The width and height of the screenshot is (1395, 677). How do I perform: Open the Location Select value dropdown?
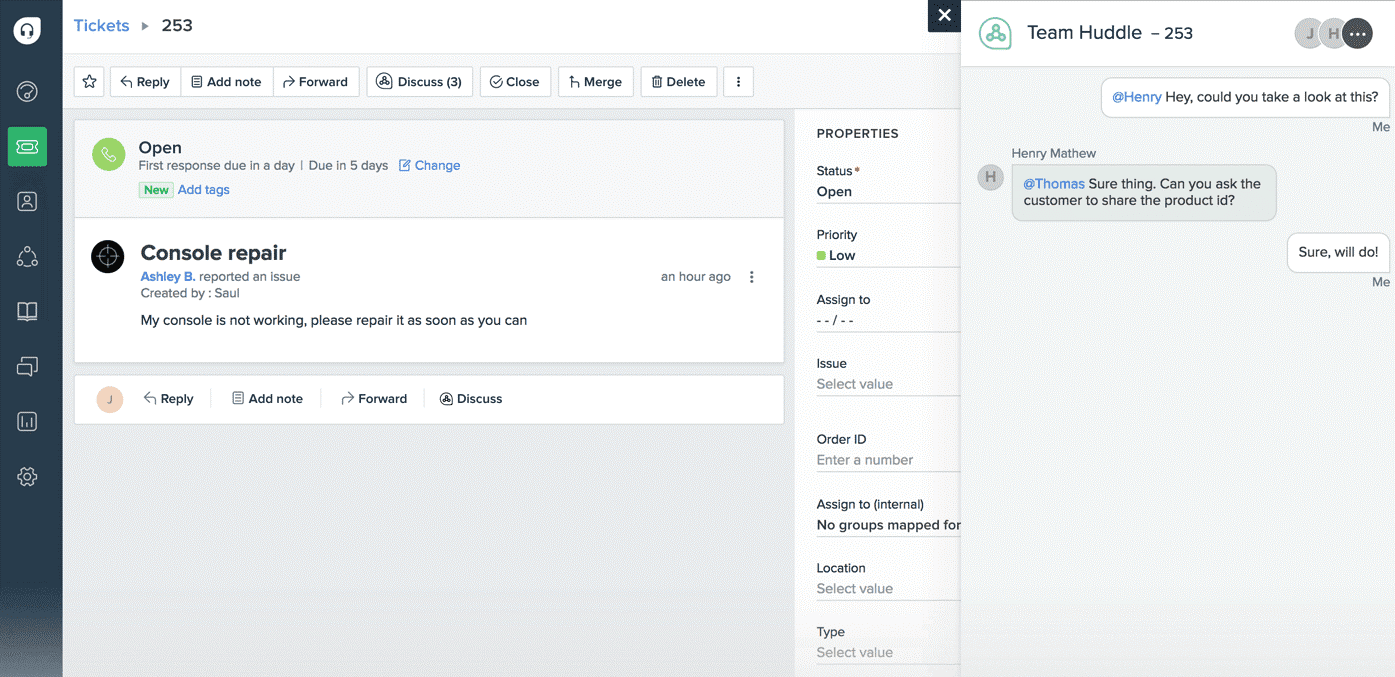point(855,588)
